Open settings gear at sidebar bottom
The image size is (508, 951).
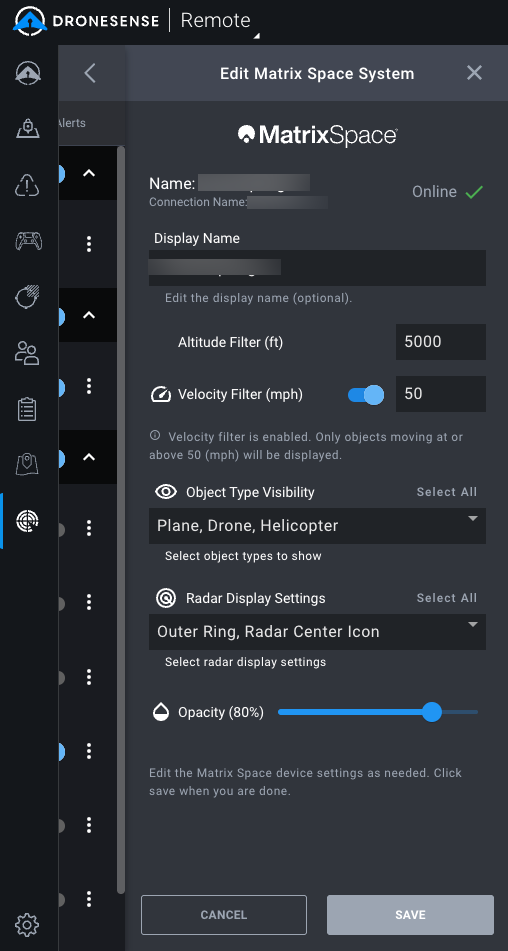28,925
